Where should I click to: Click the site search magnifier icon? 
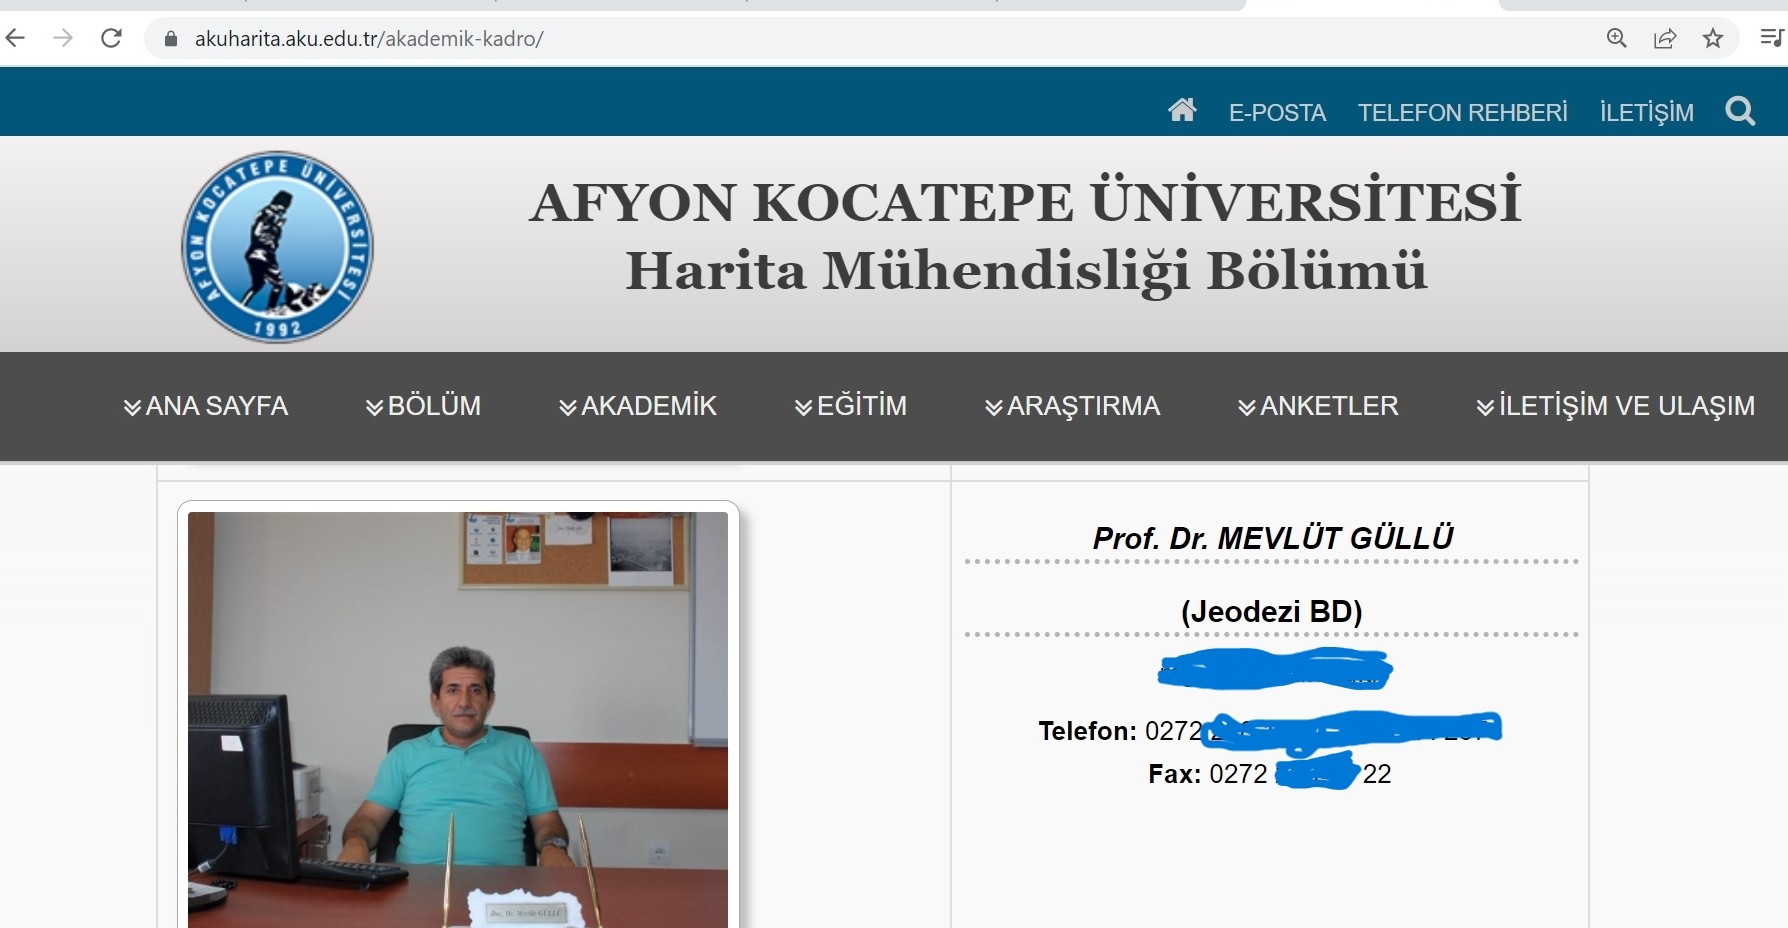[x=1741, y=111]
